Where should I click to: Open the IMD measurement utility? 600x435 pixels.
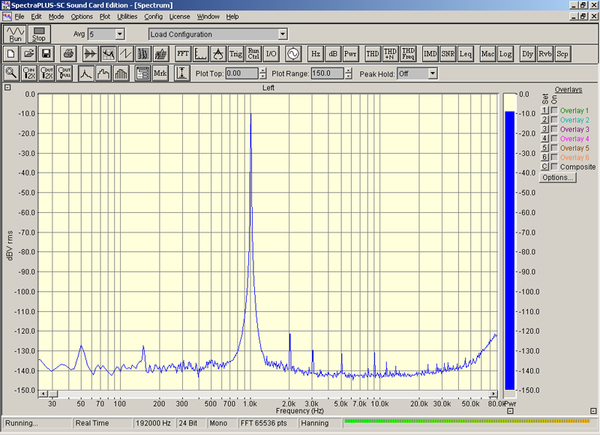(x=430, y=54)
